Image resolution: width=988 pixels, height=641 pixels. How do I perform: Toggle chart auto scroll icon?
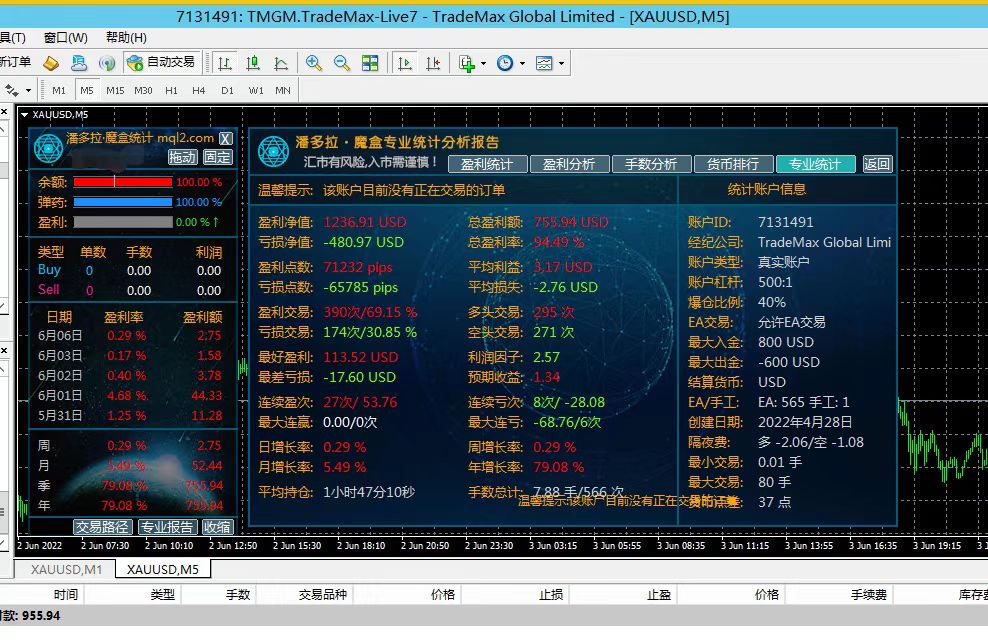(x=405, y=63)
